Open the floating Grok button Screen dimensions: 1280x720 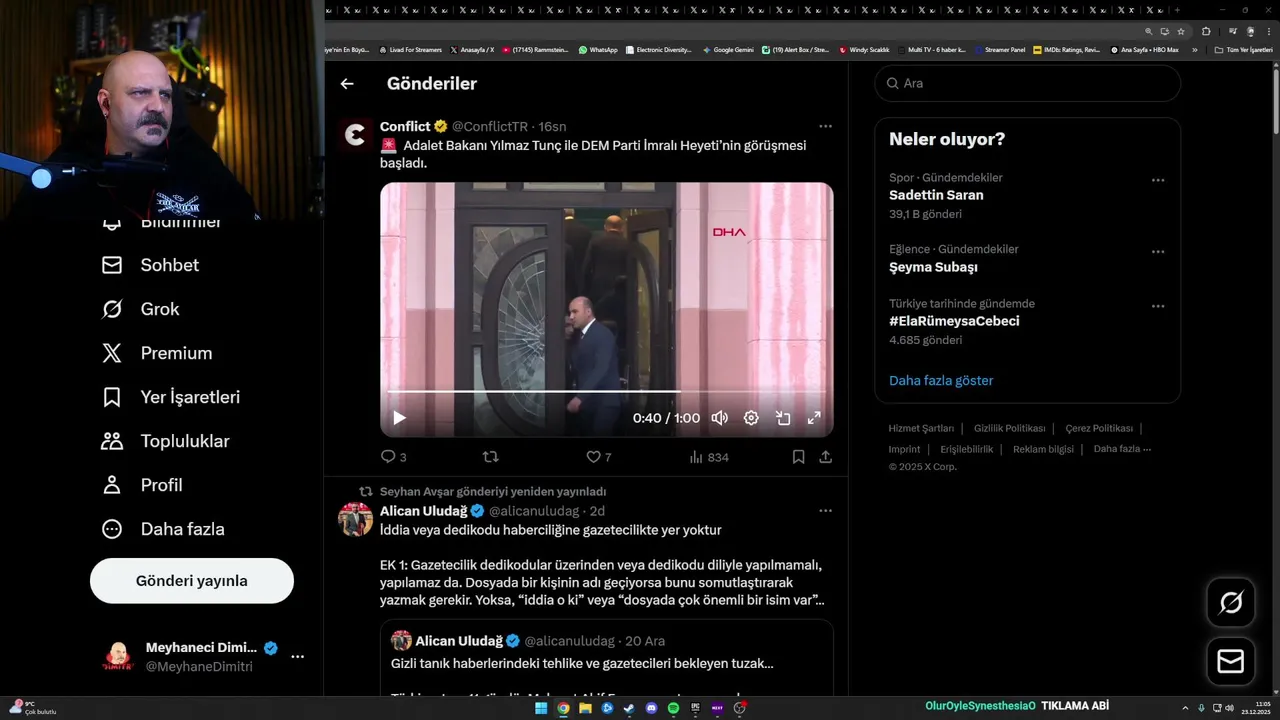click(x=1231, y=603)
